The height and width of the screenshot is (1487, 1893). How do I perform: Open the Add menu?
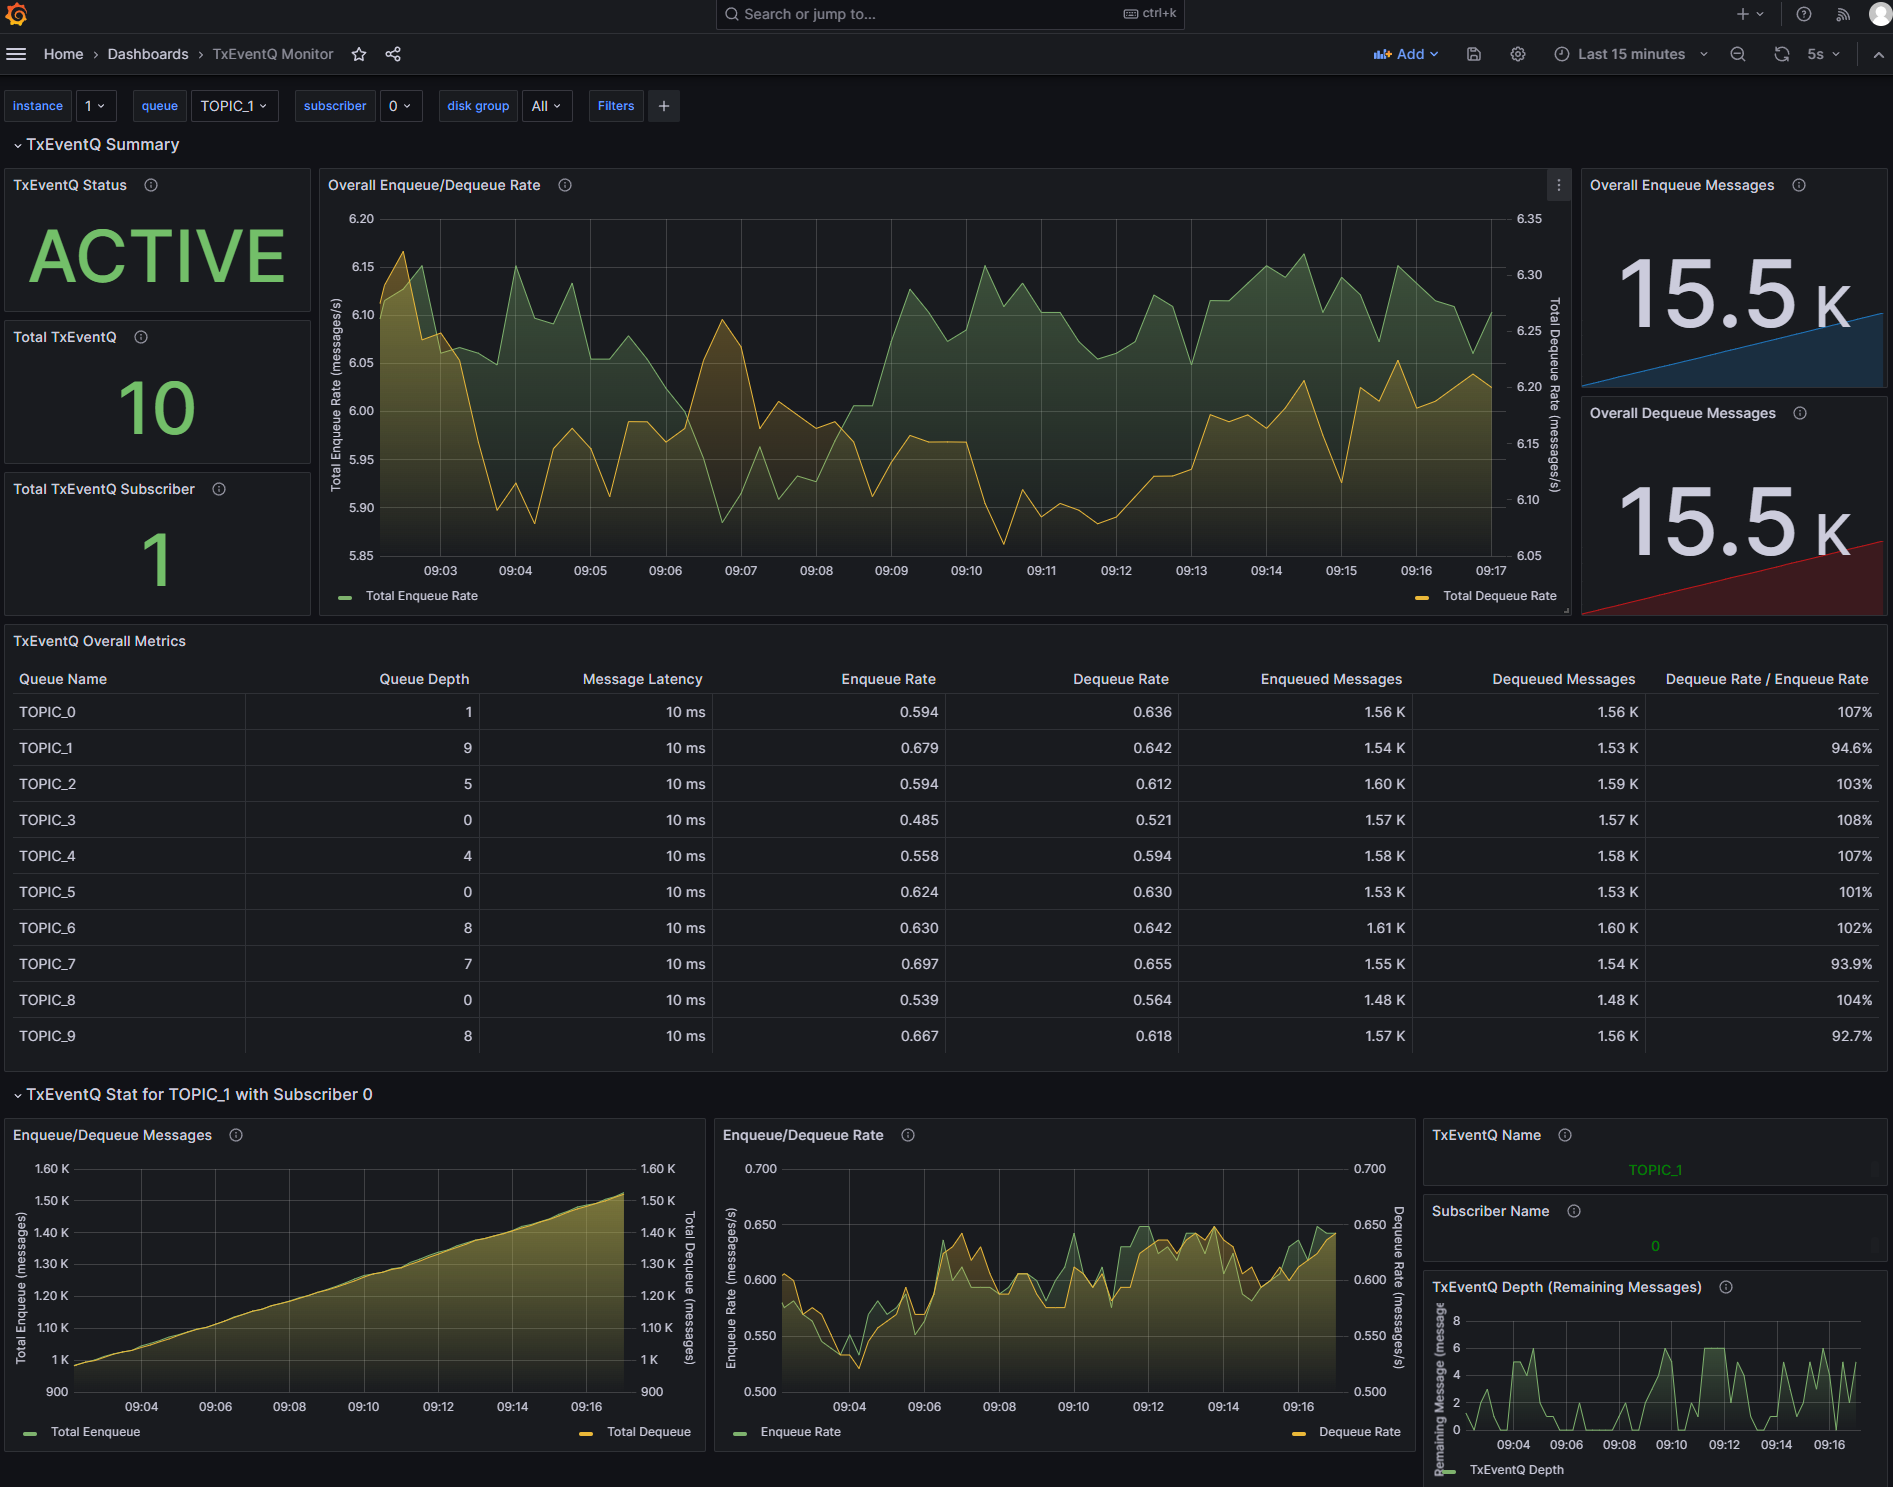coord(1407,54)
